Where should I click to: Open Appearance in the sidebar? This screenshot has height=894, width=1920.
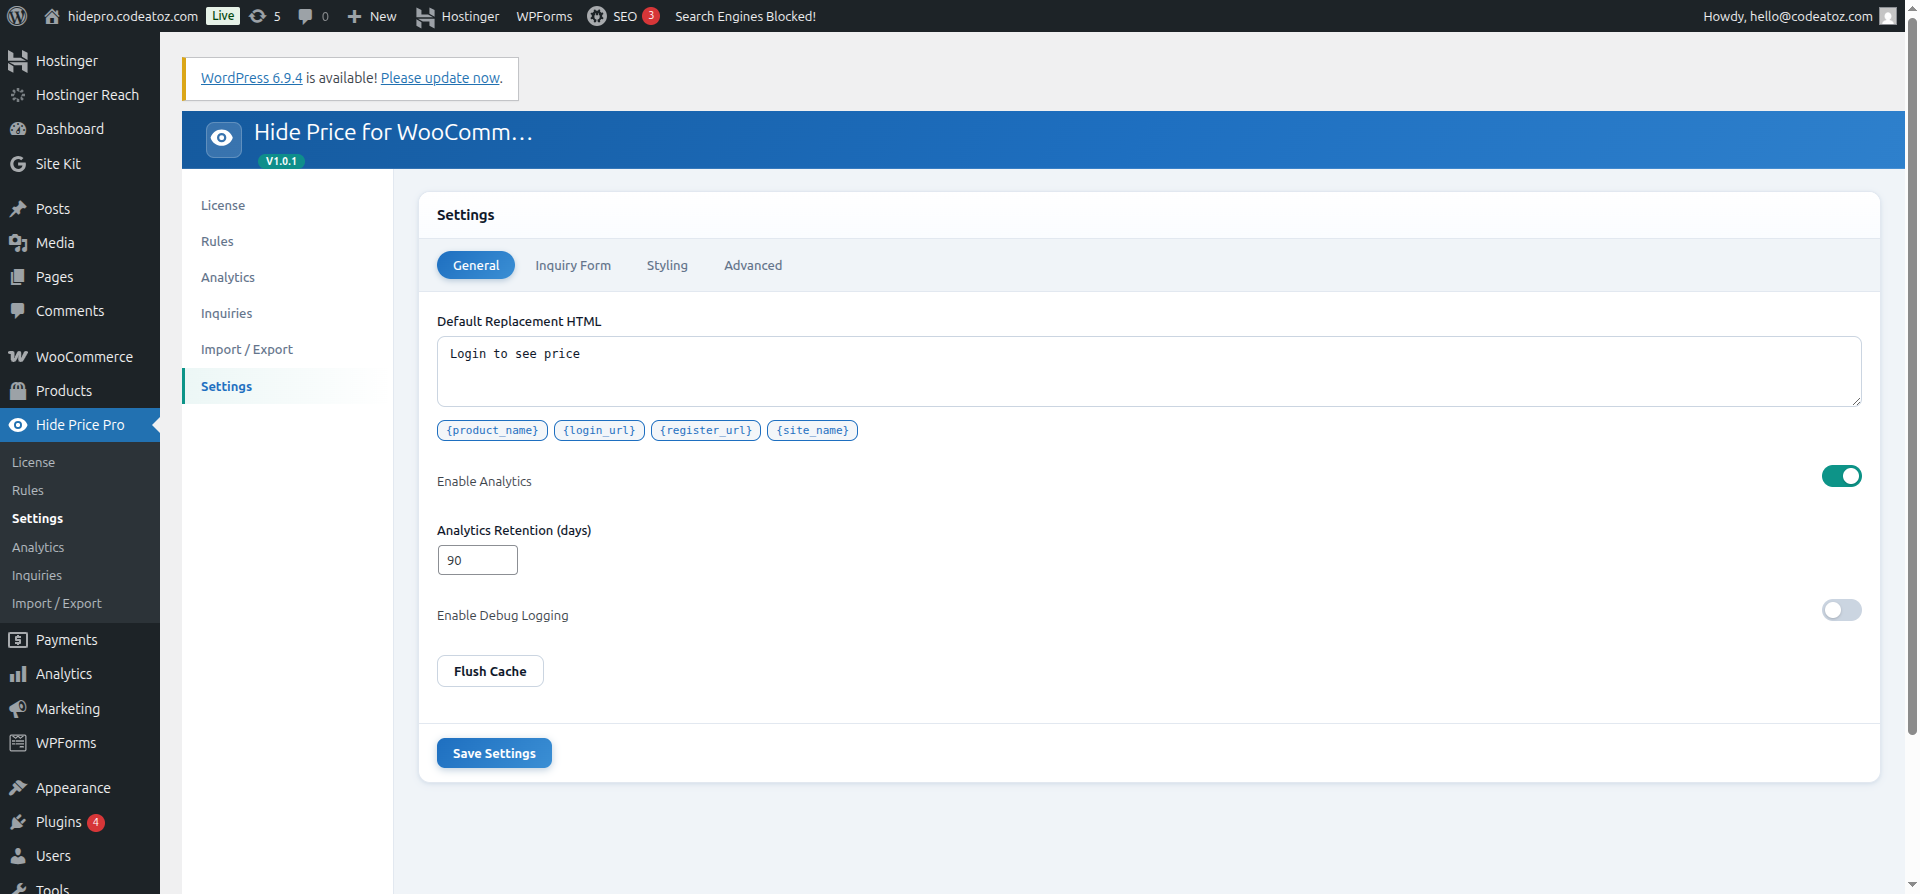click(80, 788)
